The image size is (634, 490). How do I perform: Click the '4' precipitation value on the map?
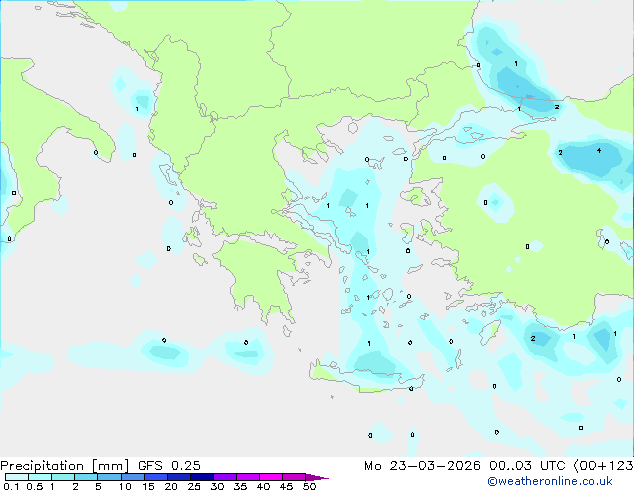pos(599,150)
